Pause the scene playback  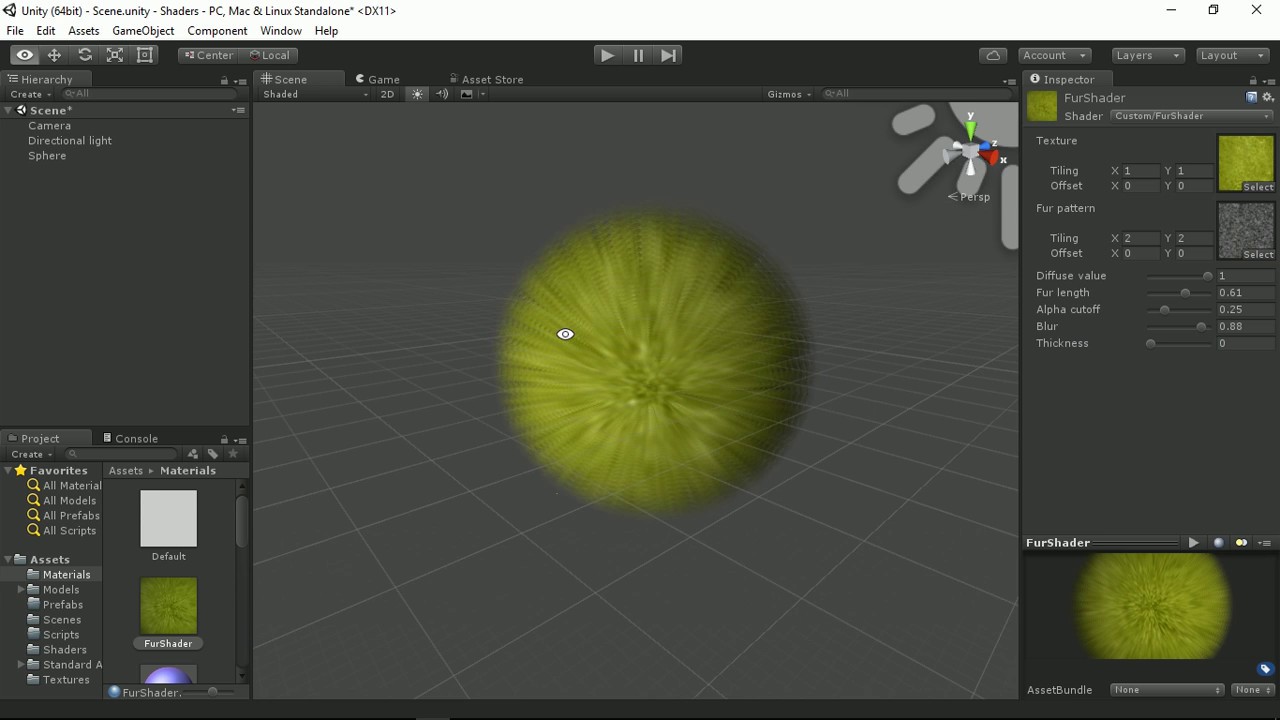pyautogui.click(x=638, y=55)
